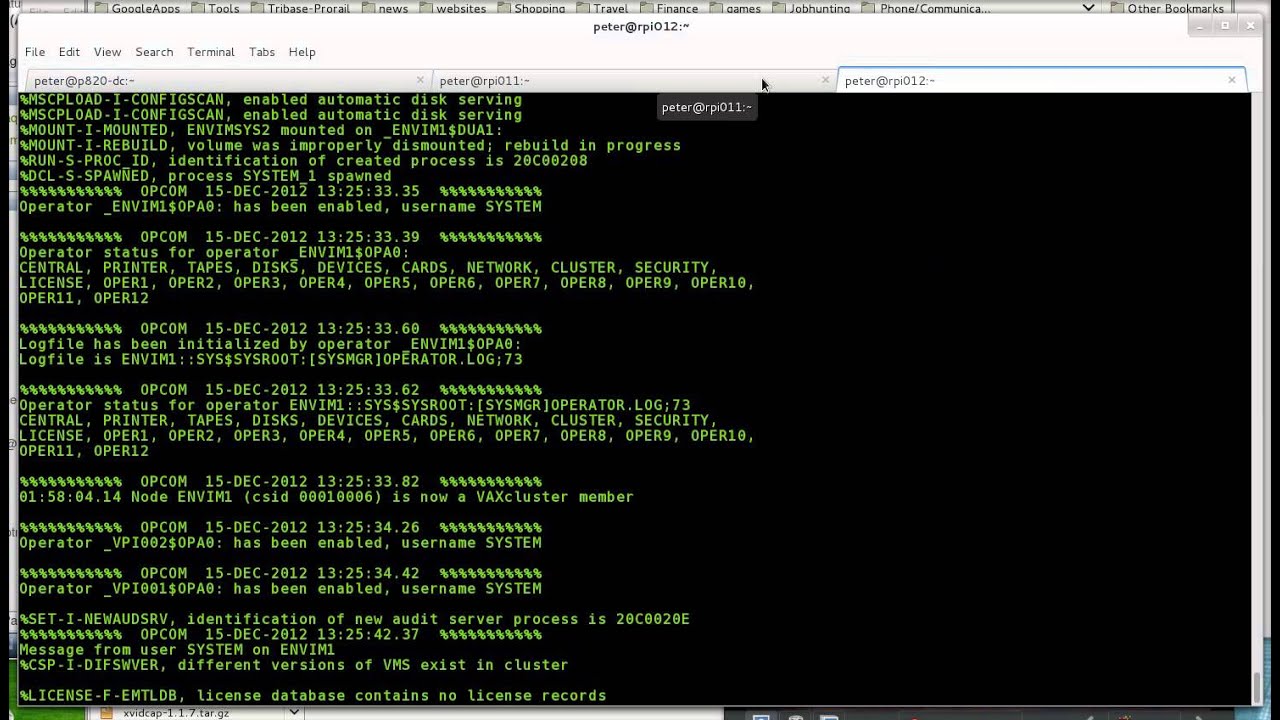Switch to the peter@rpi011 tab
The height and width of the screenshot is (720, 1280).
(632, 81)
